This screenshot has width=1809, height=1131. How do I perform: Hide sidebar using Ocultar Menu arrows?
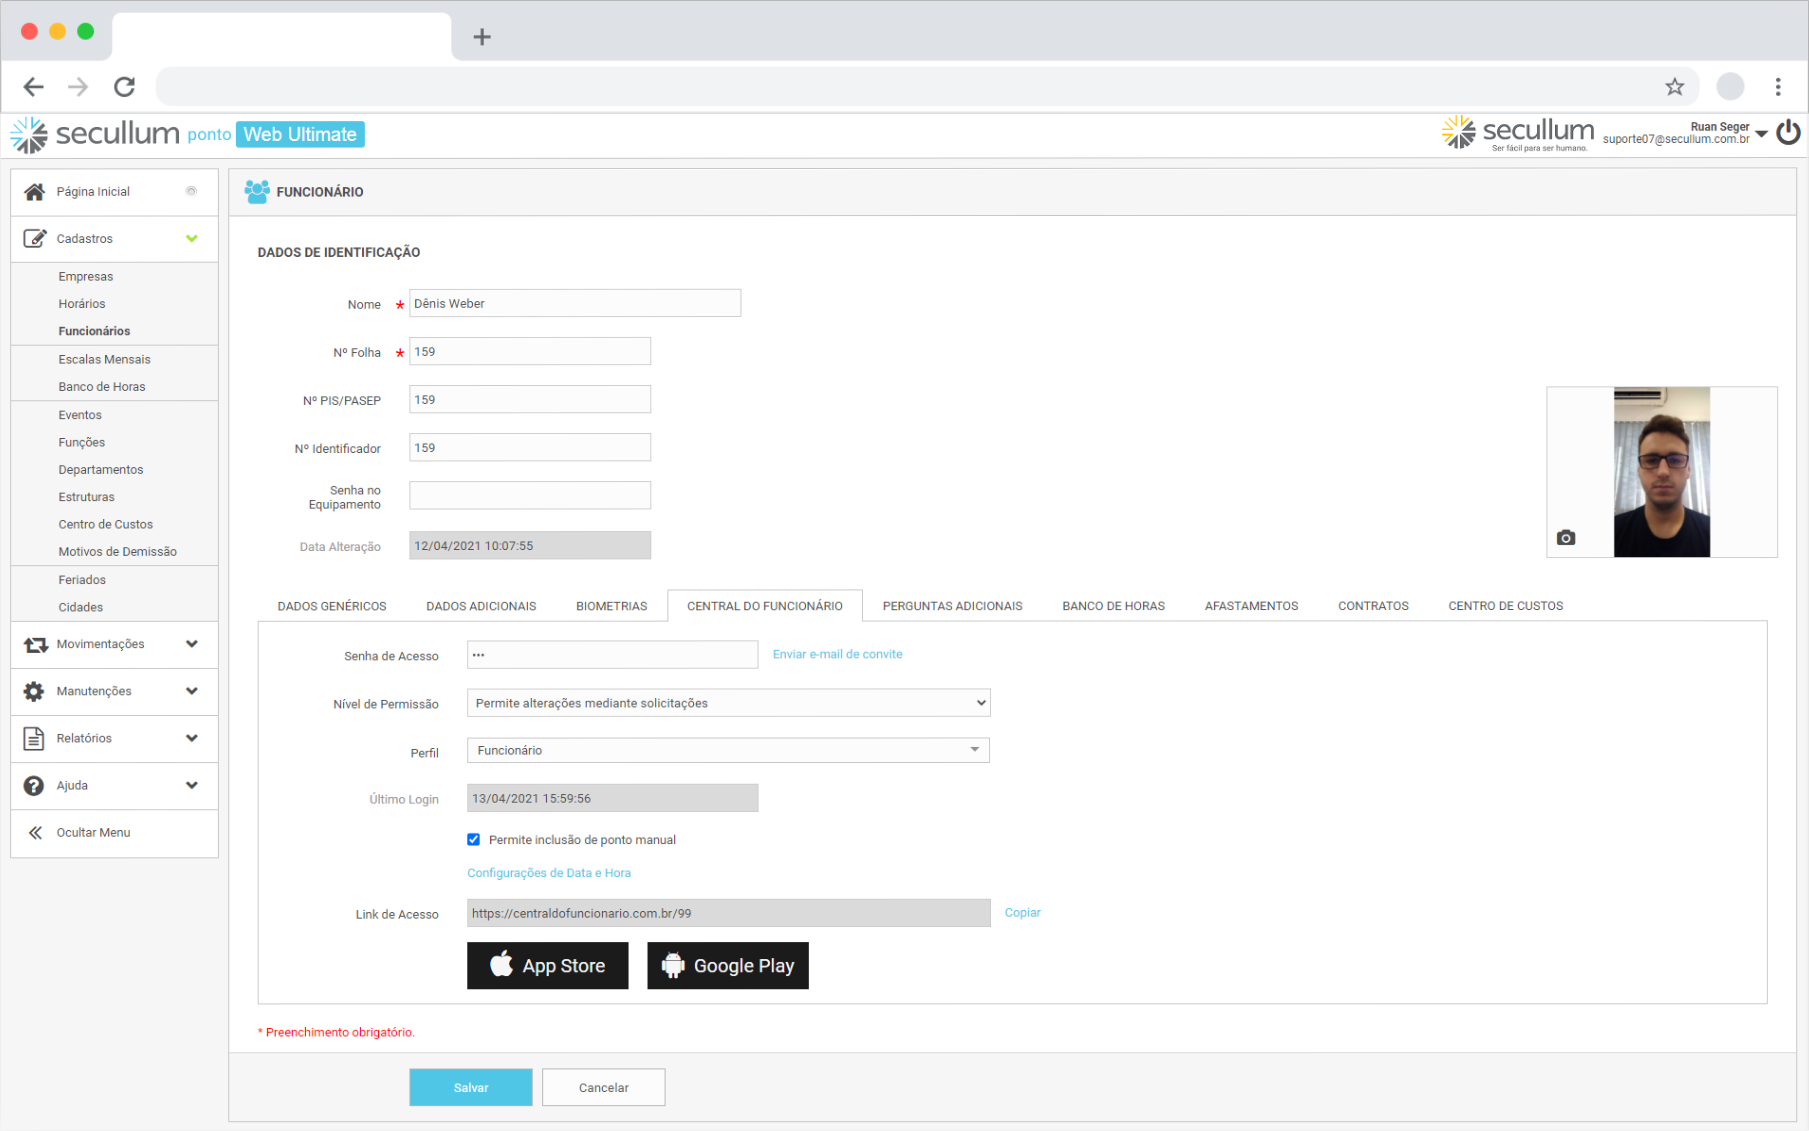(x=35, y=832)
